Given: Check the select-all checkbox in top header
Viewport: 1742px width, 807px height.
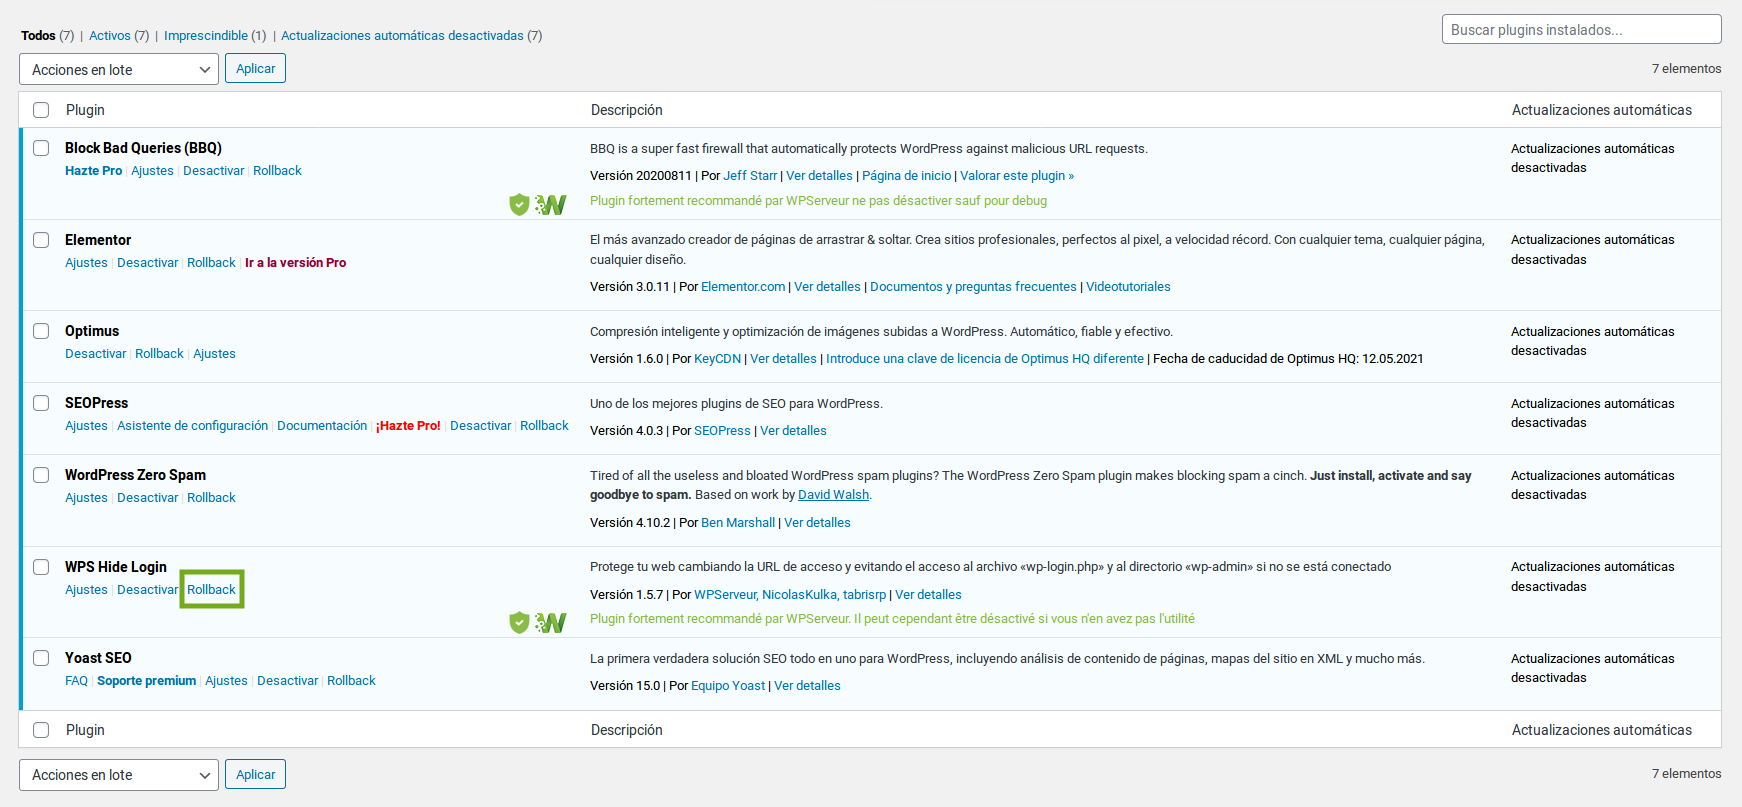Looking at the screenshot, I should (41, 110).
